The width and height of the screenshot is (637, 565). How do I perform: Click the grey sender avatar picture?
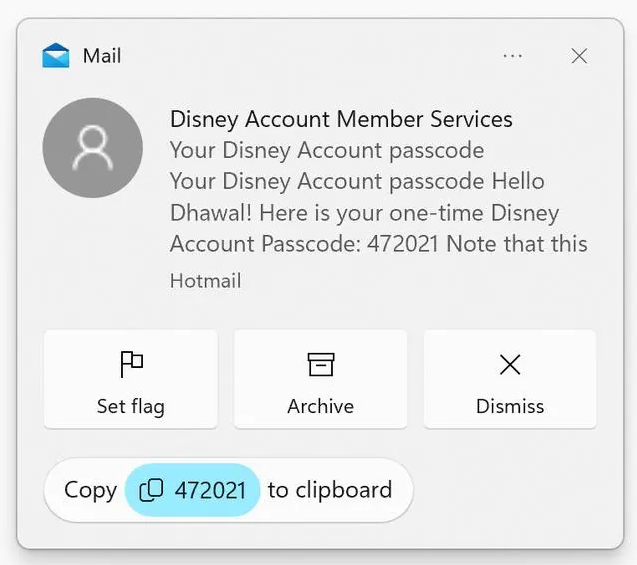point(93,148)
